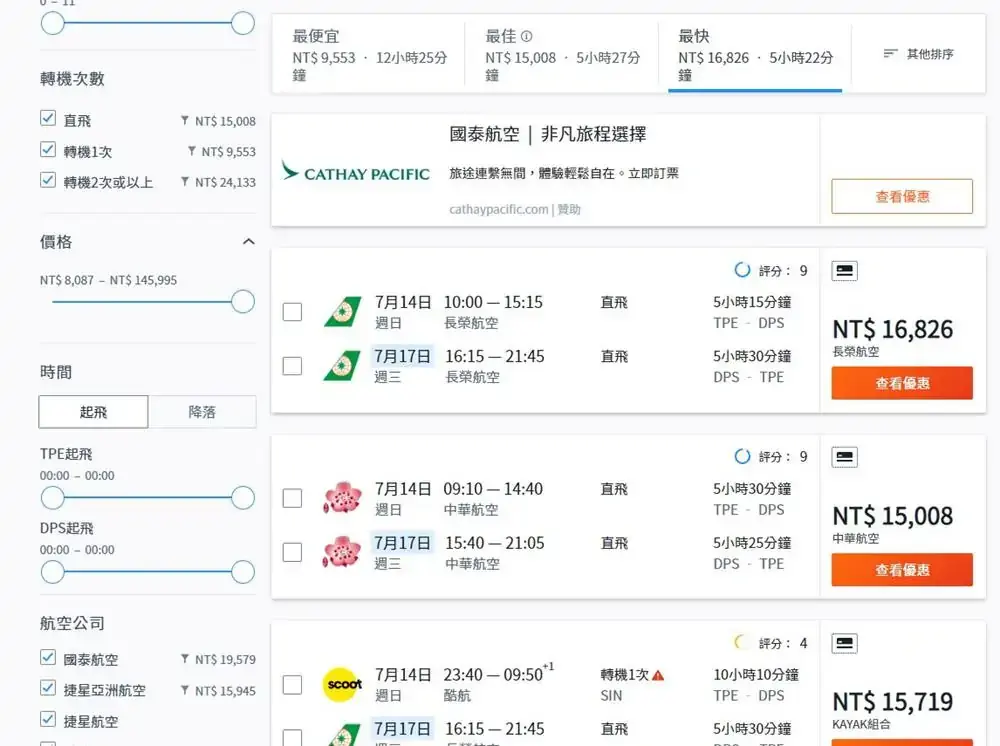
Task: Collapse the 價格 filter section chevron
Action: tap(249, 242)
